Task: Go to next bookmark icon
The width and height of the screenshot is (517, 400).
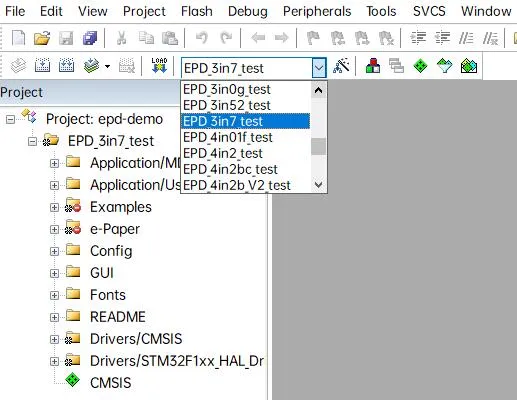Action: (x=362, y=38)
